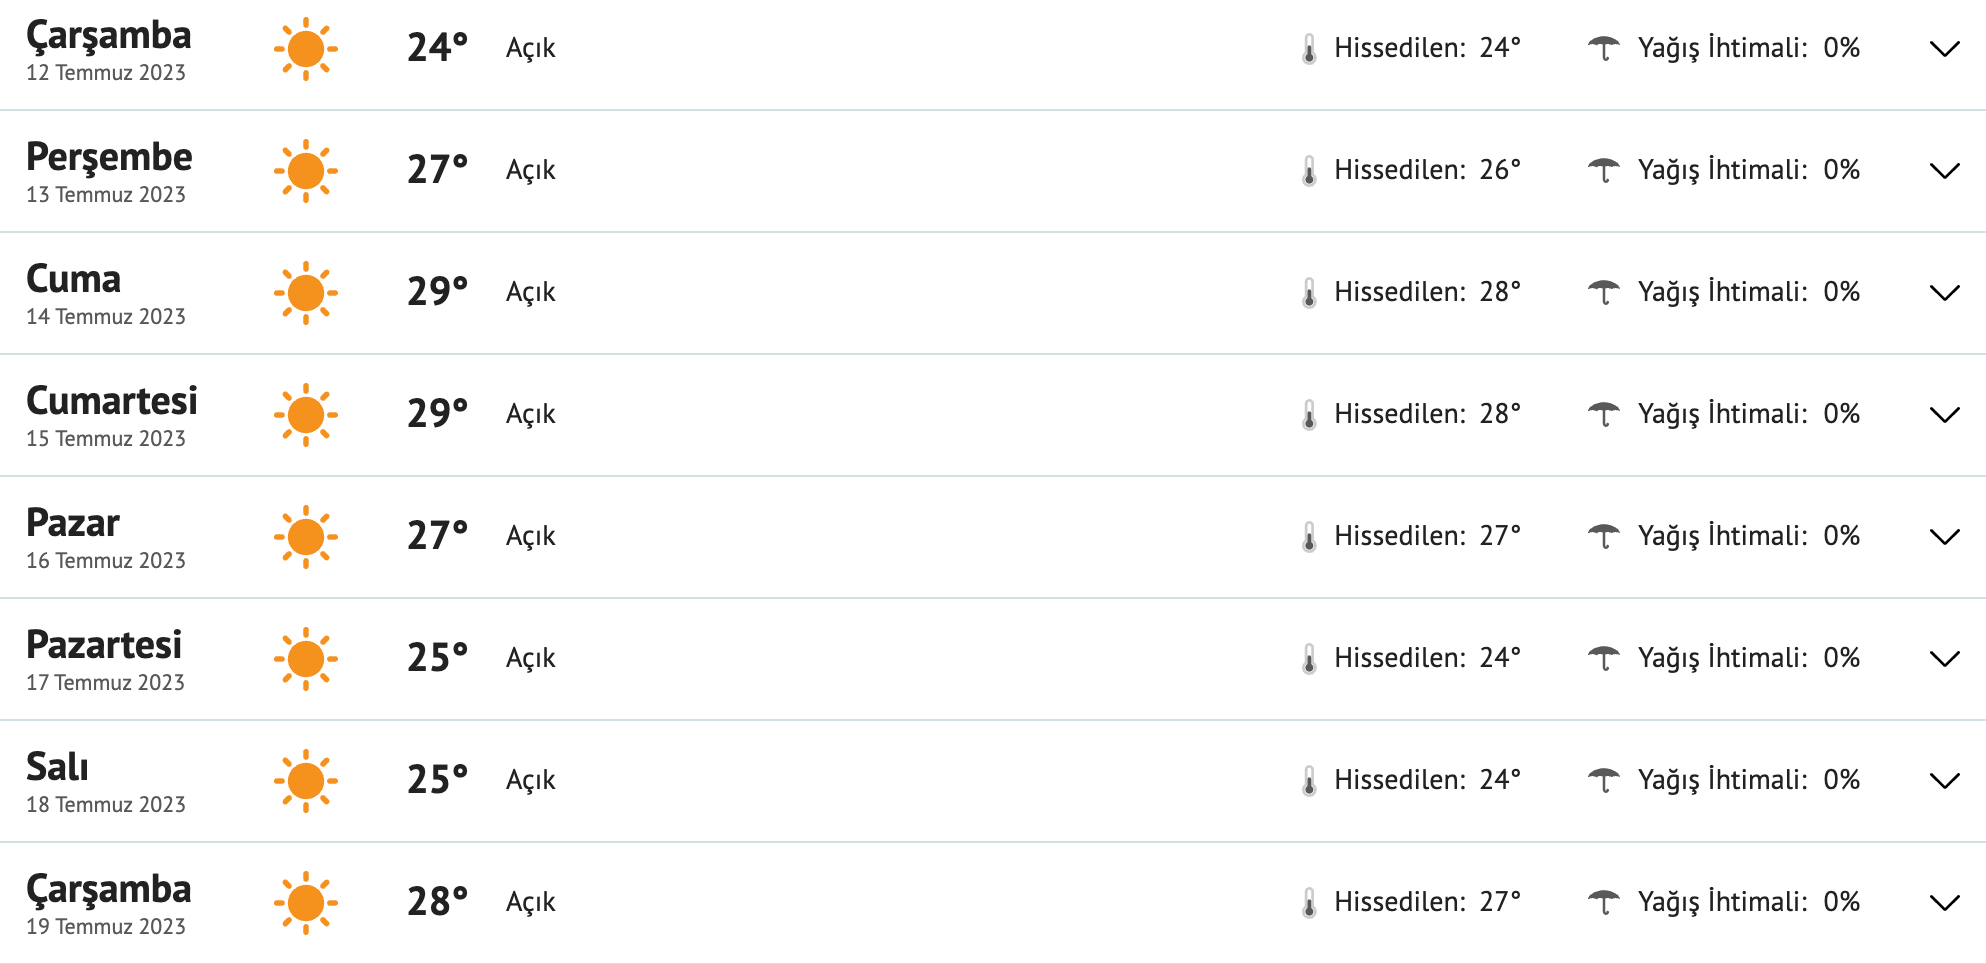
Task: Click umbrella icon for 19 Temmuz 2023
Action: (1604, 902)
